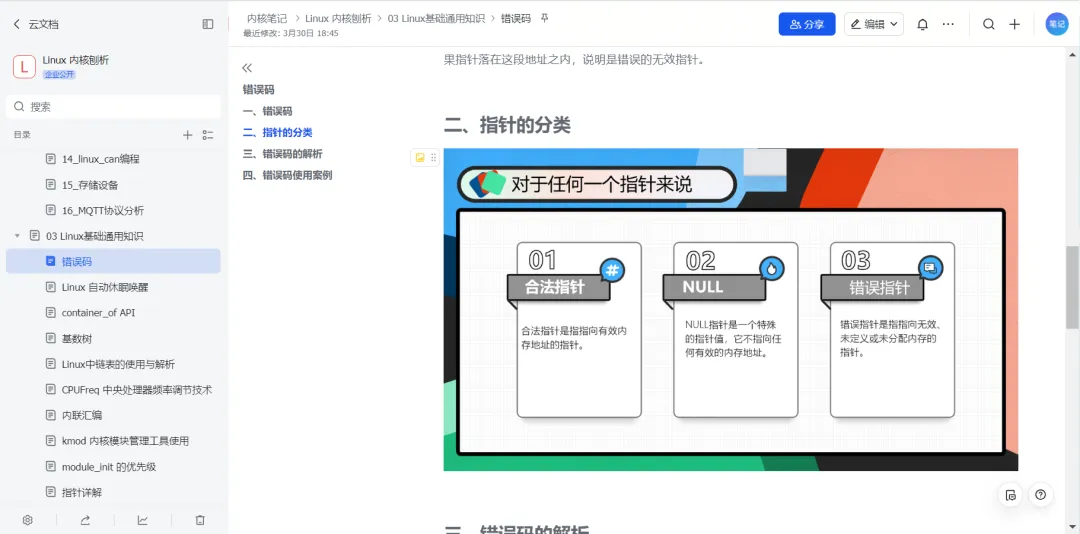Click the pointer classification image
This screenshot has width=1080, height=534.
(731, 309)
